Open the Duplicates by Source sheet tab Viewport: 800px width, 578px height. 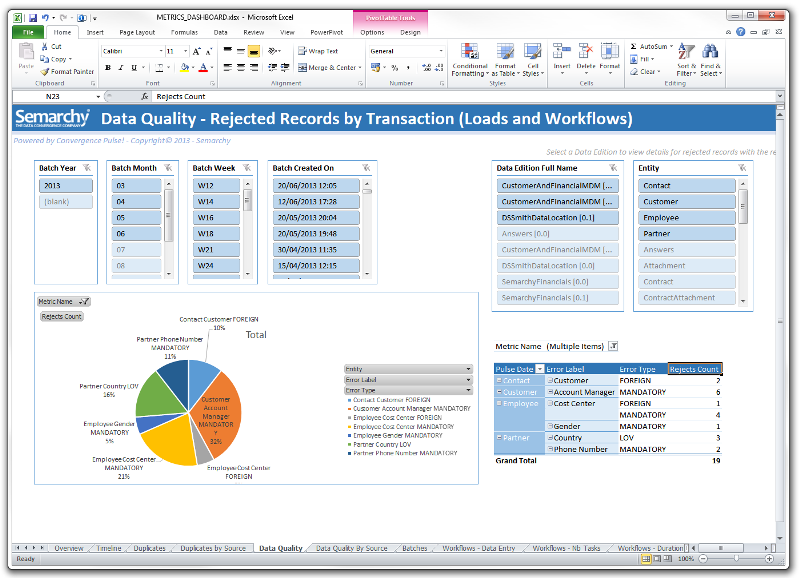click(213, 548)
